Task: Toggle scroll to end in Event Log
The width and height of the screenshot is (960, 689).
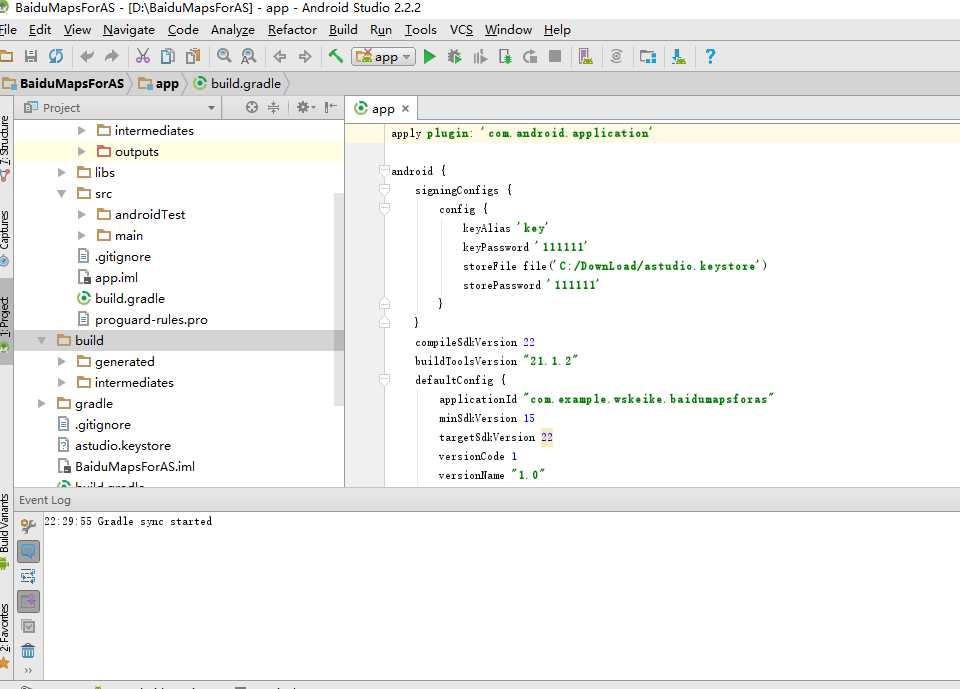Action: coord(28,601)
